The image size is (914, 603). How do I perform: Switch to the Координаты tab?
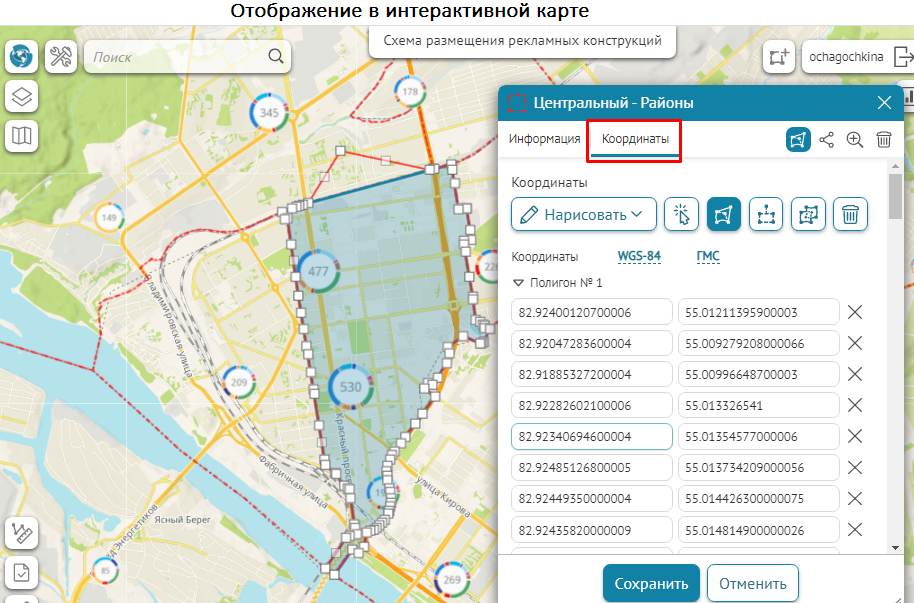coord(634,139)
